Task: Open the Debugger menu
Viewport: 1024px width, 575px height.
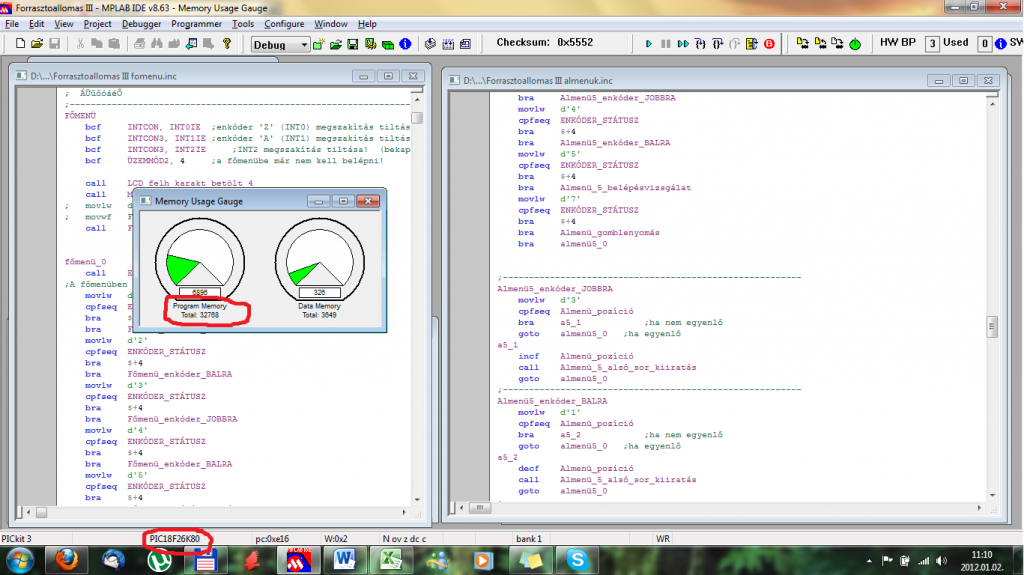Action: (x=141, y=23)
